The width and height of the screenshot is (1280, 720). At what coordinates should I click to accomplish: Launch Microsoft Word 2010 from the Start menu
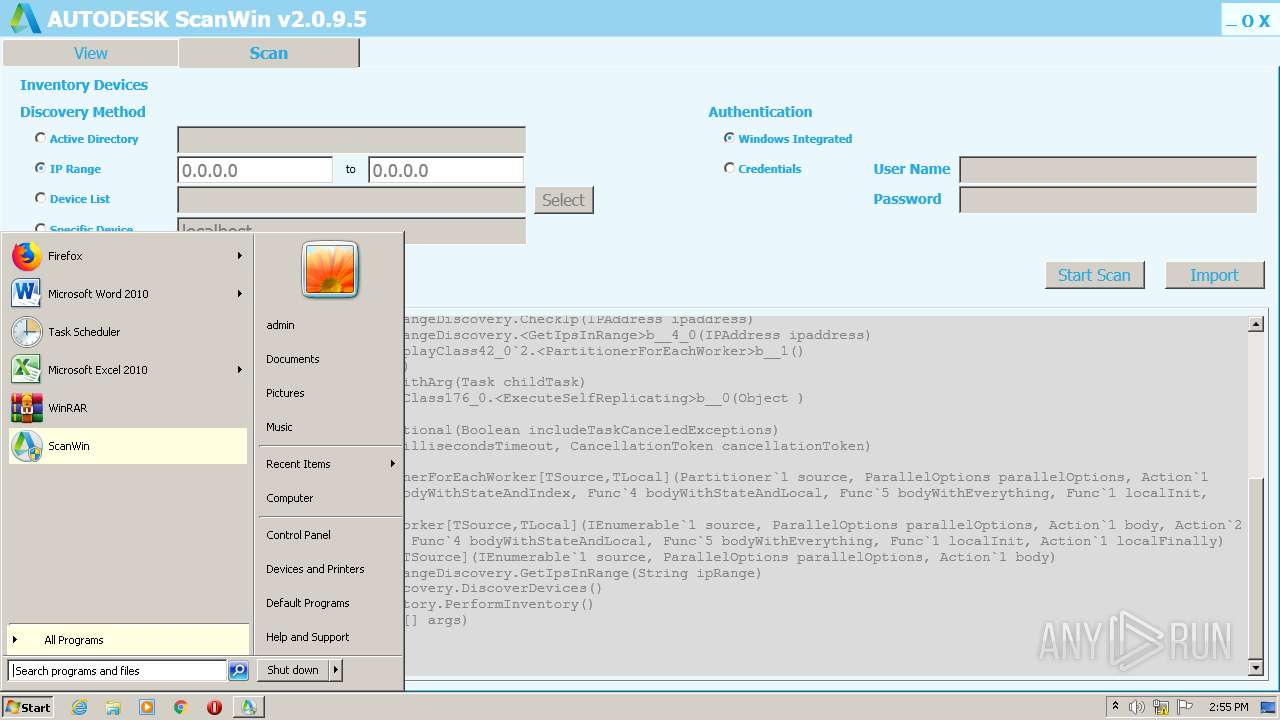click(127, 294)
